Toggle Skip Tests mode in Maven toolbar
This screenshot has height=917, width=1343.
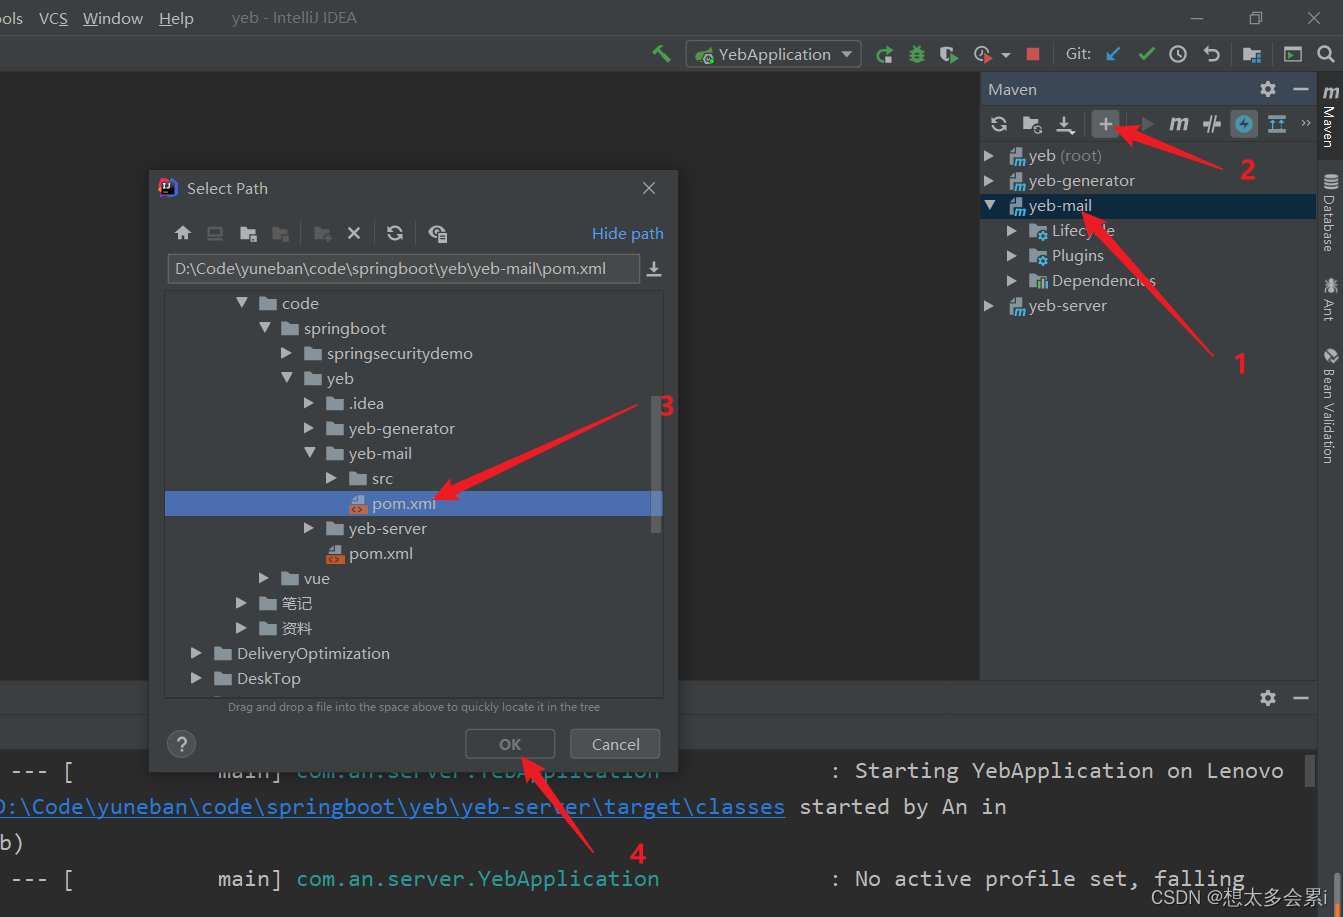click(1244, 124)
